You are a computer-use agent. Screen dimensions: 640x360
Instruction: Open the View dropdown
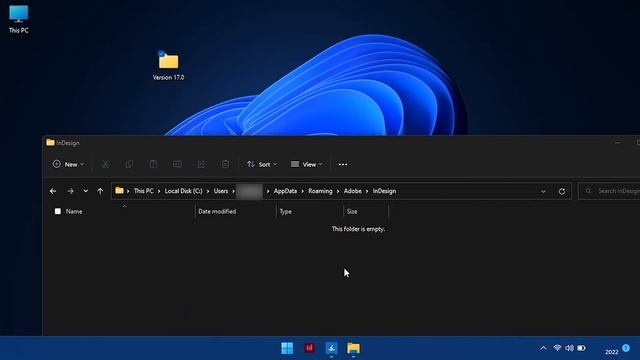point(307,164)
